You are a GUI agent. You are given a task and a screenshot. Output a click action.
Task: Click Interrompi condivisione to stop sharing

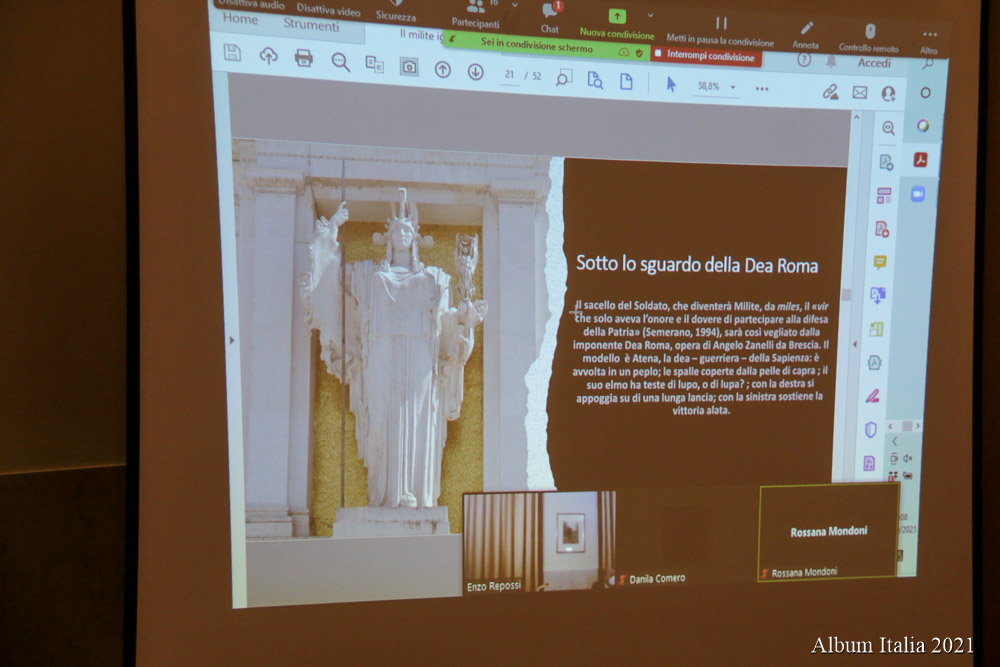click(705, 55)
